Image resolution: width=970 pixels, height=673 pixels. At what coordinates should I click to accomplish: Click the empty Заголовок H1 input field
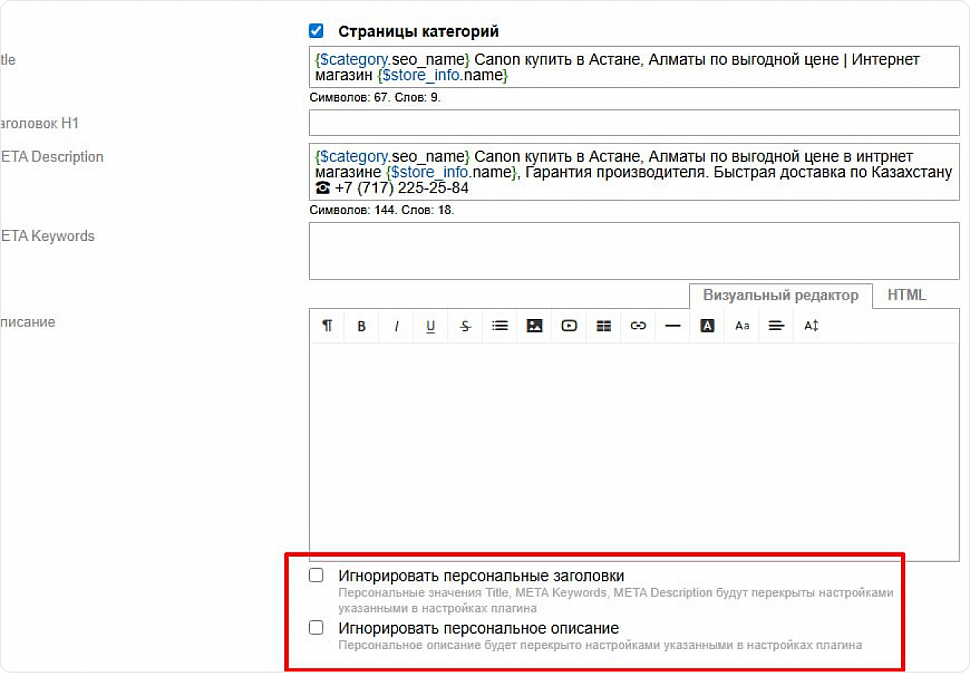tap(634, 123)
